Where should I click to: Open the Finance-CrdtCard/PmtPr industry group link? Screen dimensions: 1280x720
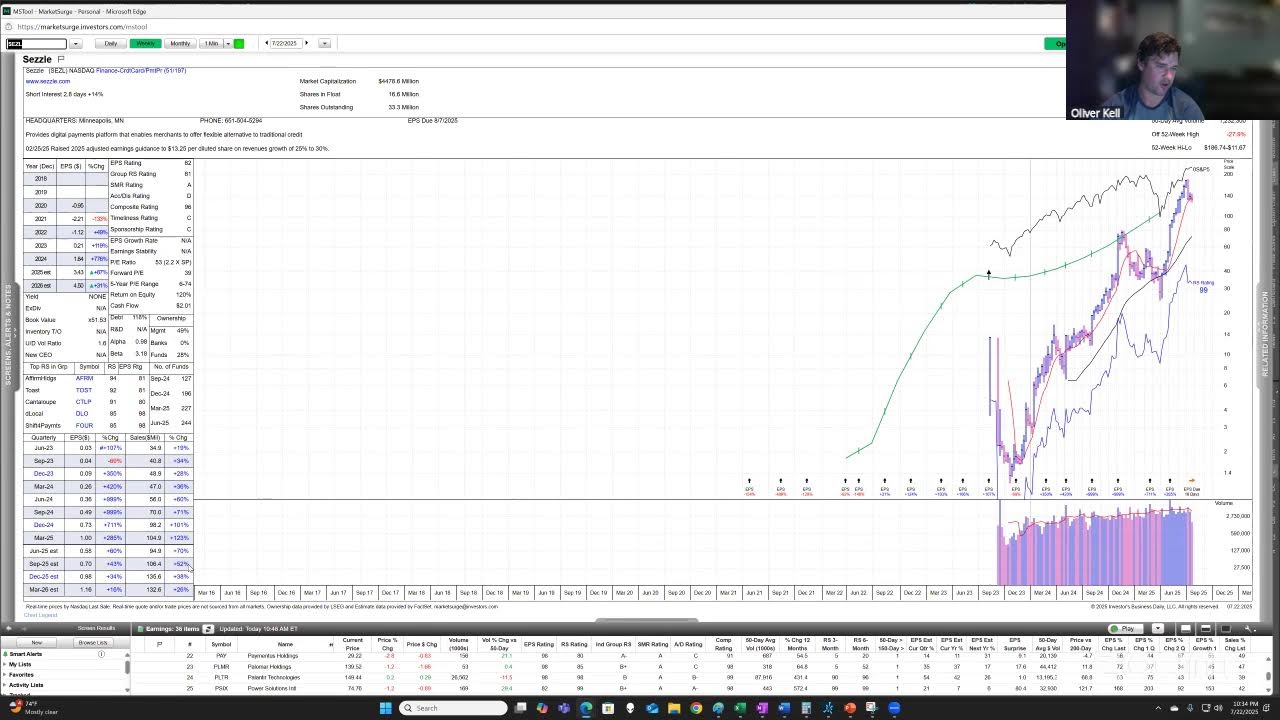[141, 70]
